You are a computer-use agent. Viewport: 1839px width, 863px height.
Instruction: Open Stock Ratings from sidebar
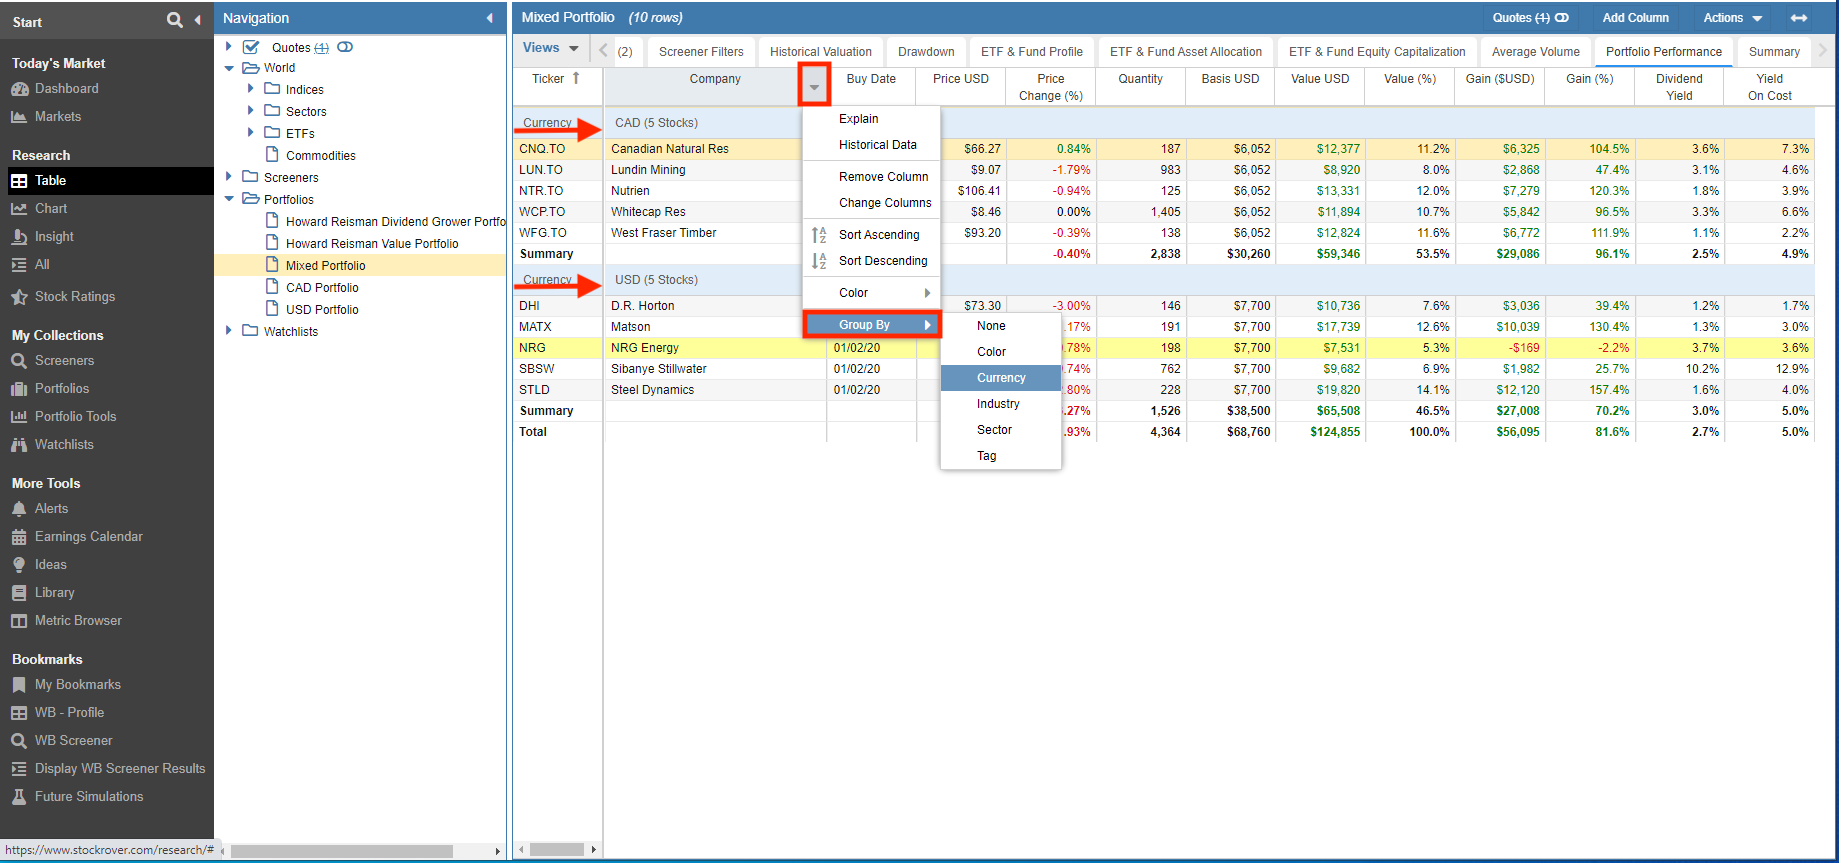pos(75,297)
